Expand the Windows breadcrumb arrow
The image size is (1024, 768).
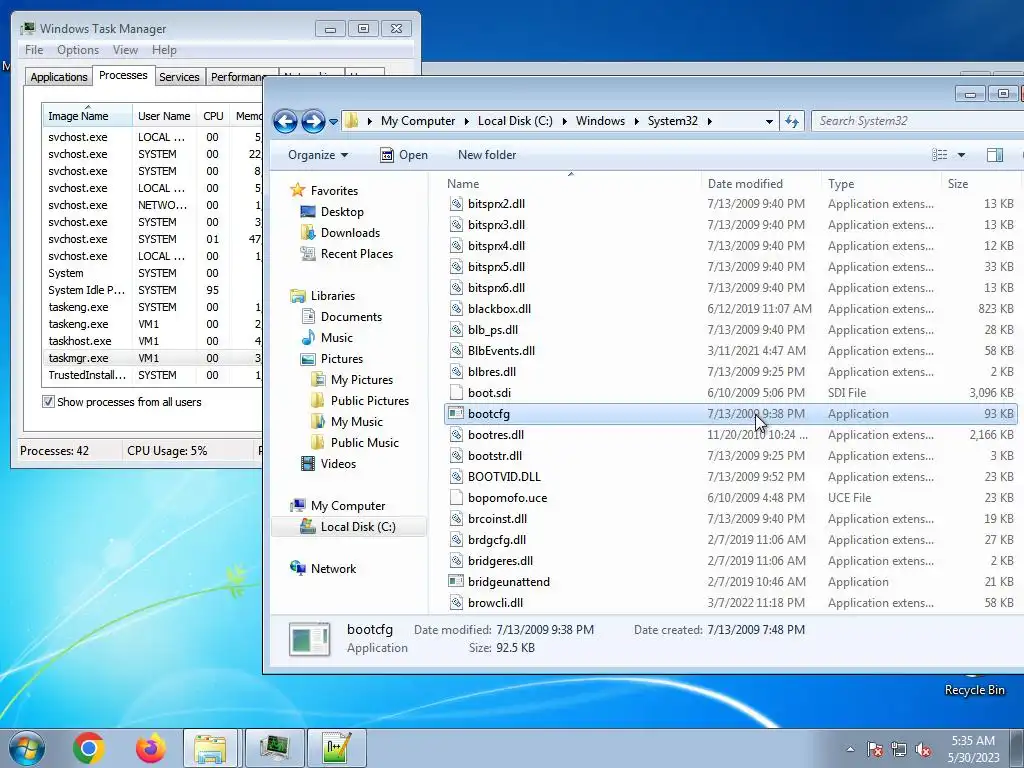click(636, 121)
